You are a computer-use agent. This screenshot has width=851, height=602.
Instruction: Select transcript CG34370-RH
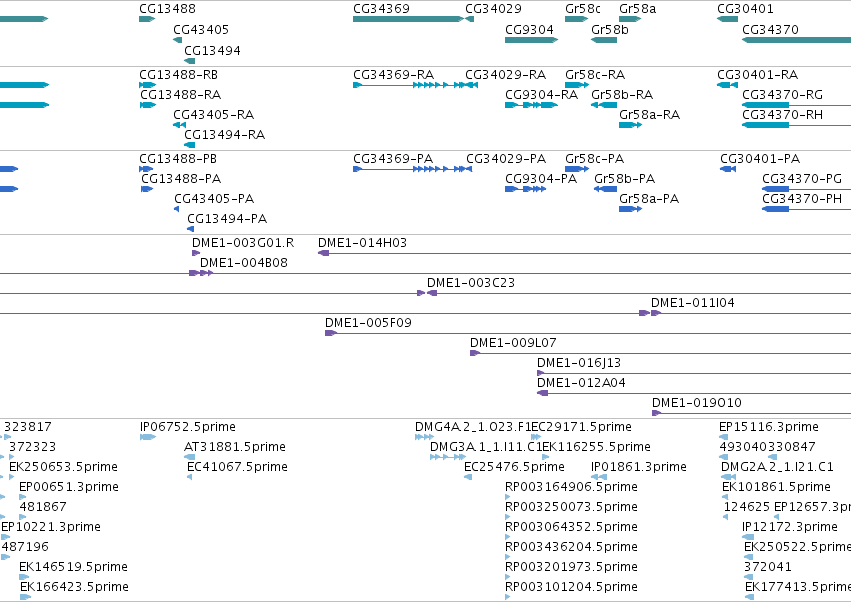click(x=783, y=115)
